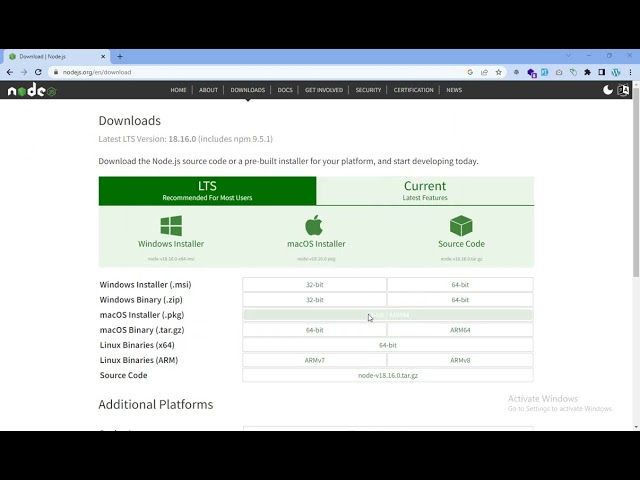The width and height of the screenshot is (640, 480).
Task: Click the share page icon in address bar
Action: (x=484, y=72)
